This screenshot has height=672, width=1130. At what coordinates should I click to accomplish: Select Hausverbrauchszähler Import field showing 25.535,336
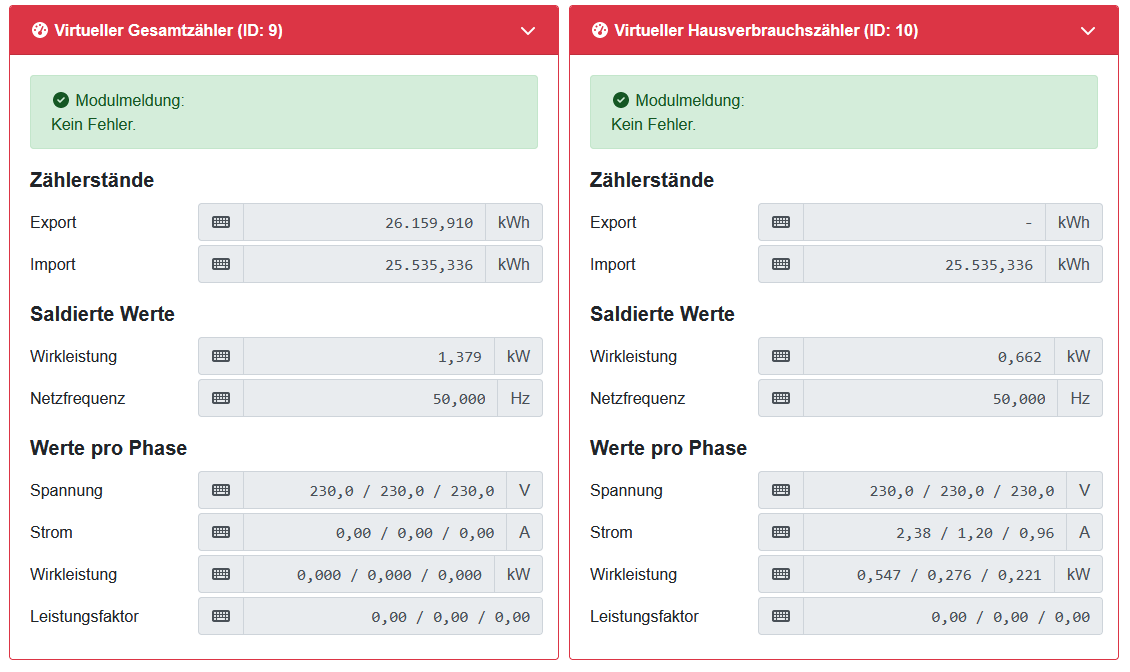(x=925, y=264)
